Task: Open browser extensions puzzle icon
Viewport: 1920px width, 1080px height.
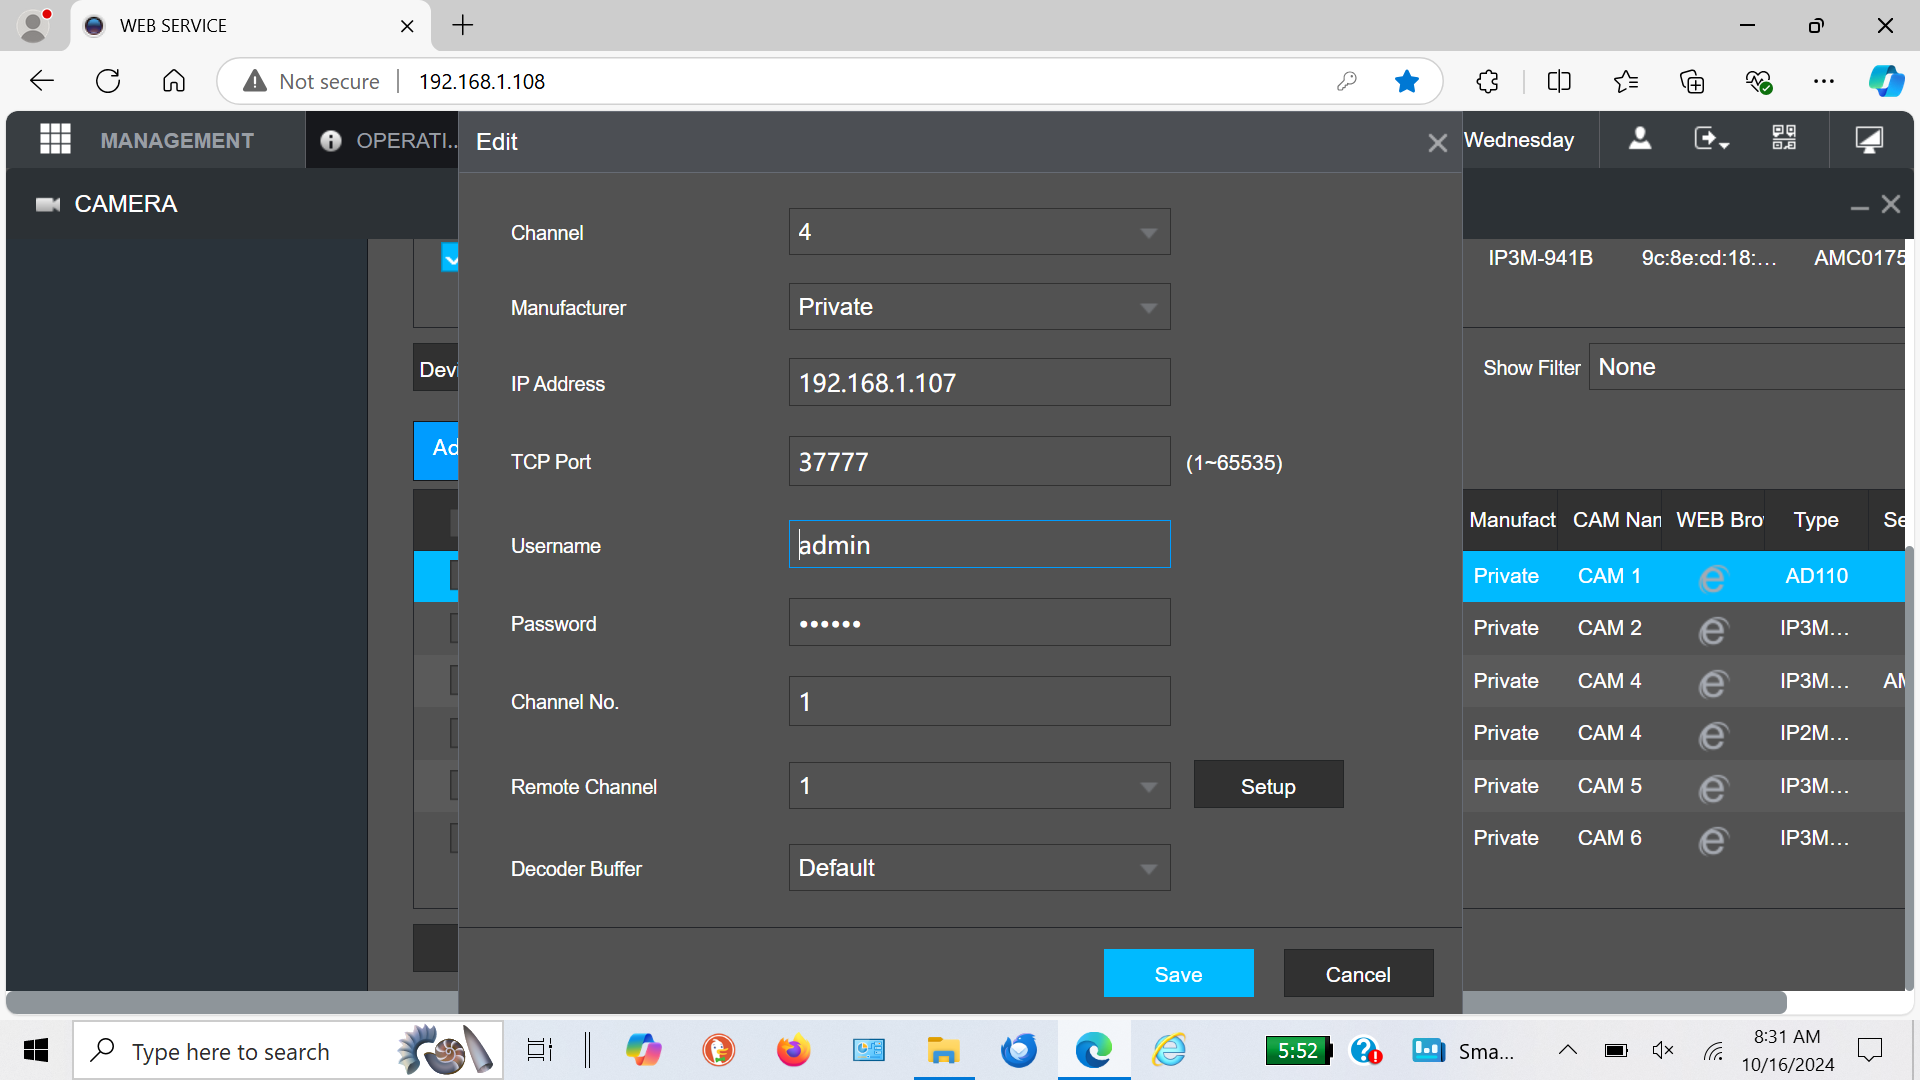Action: [1487, 81]
